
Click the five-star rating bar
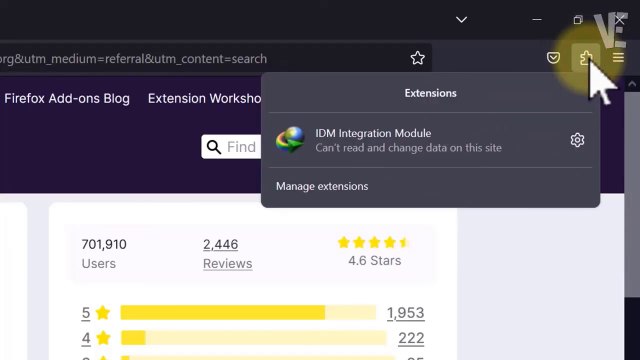pyautogui.click(x=248, y=313)
